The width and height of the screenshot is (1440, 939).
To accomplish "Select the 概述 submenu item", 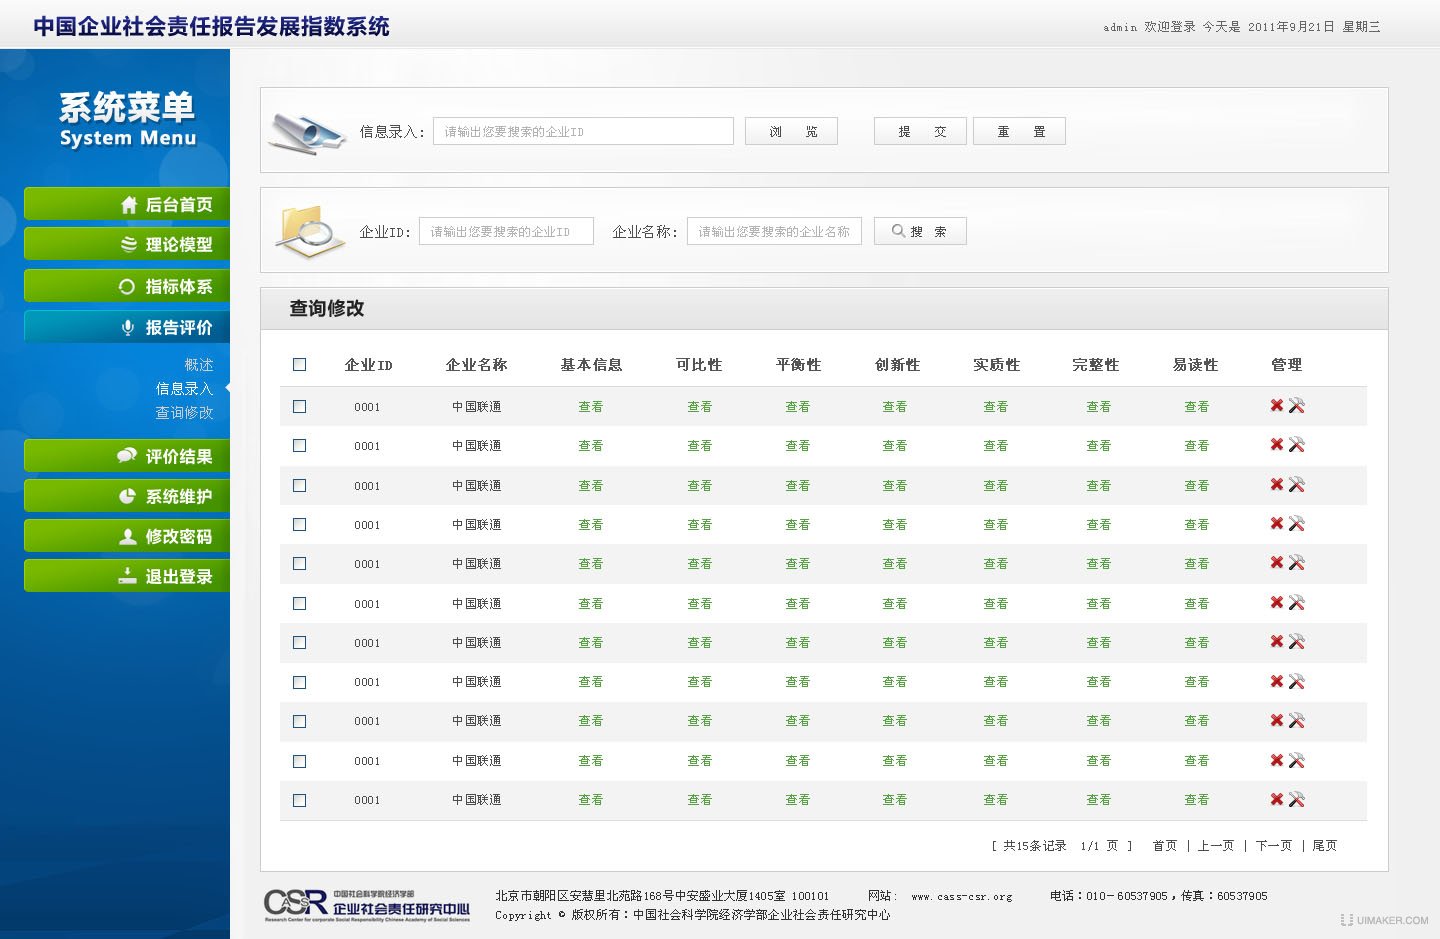I will coord(199,365).
